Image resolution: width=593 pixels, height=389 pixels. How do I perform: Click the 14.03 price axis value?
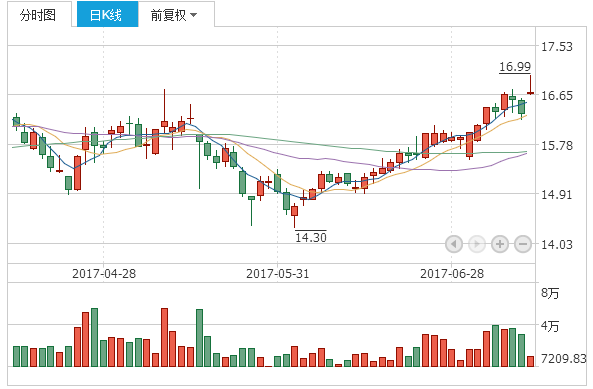[557, 245]
